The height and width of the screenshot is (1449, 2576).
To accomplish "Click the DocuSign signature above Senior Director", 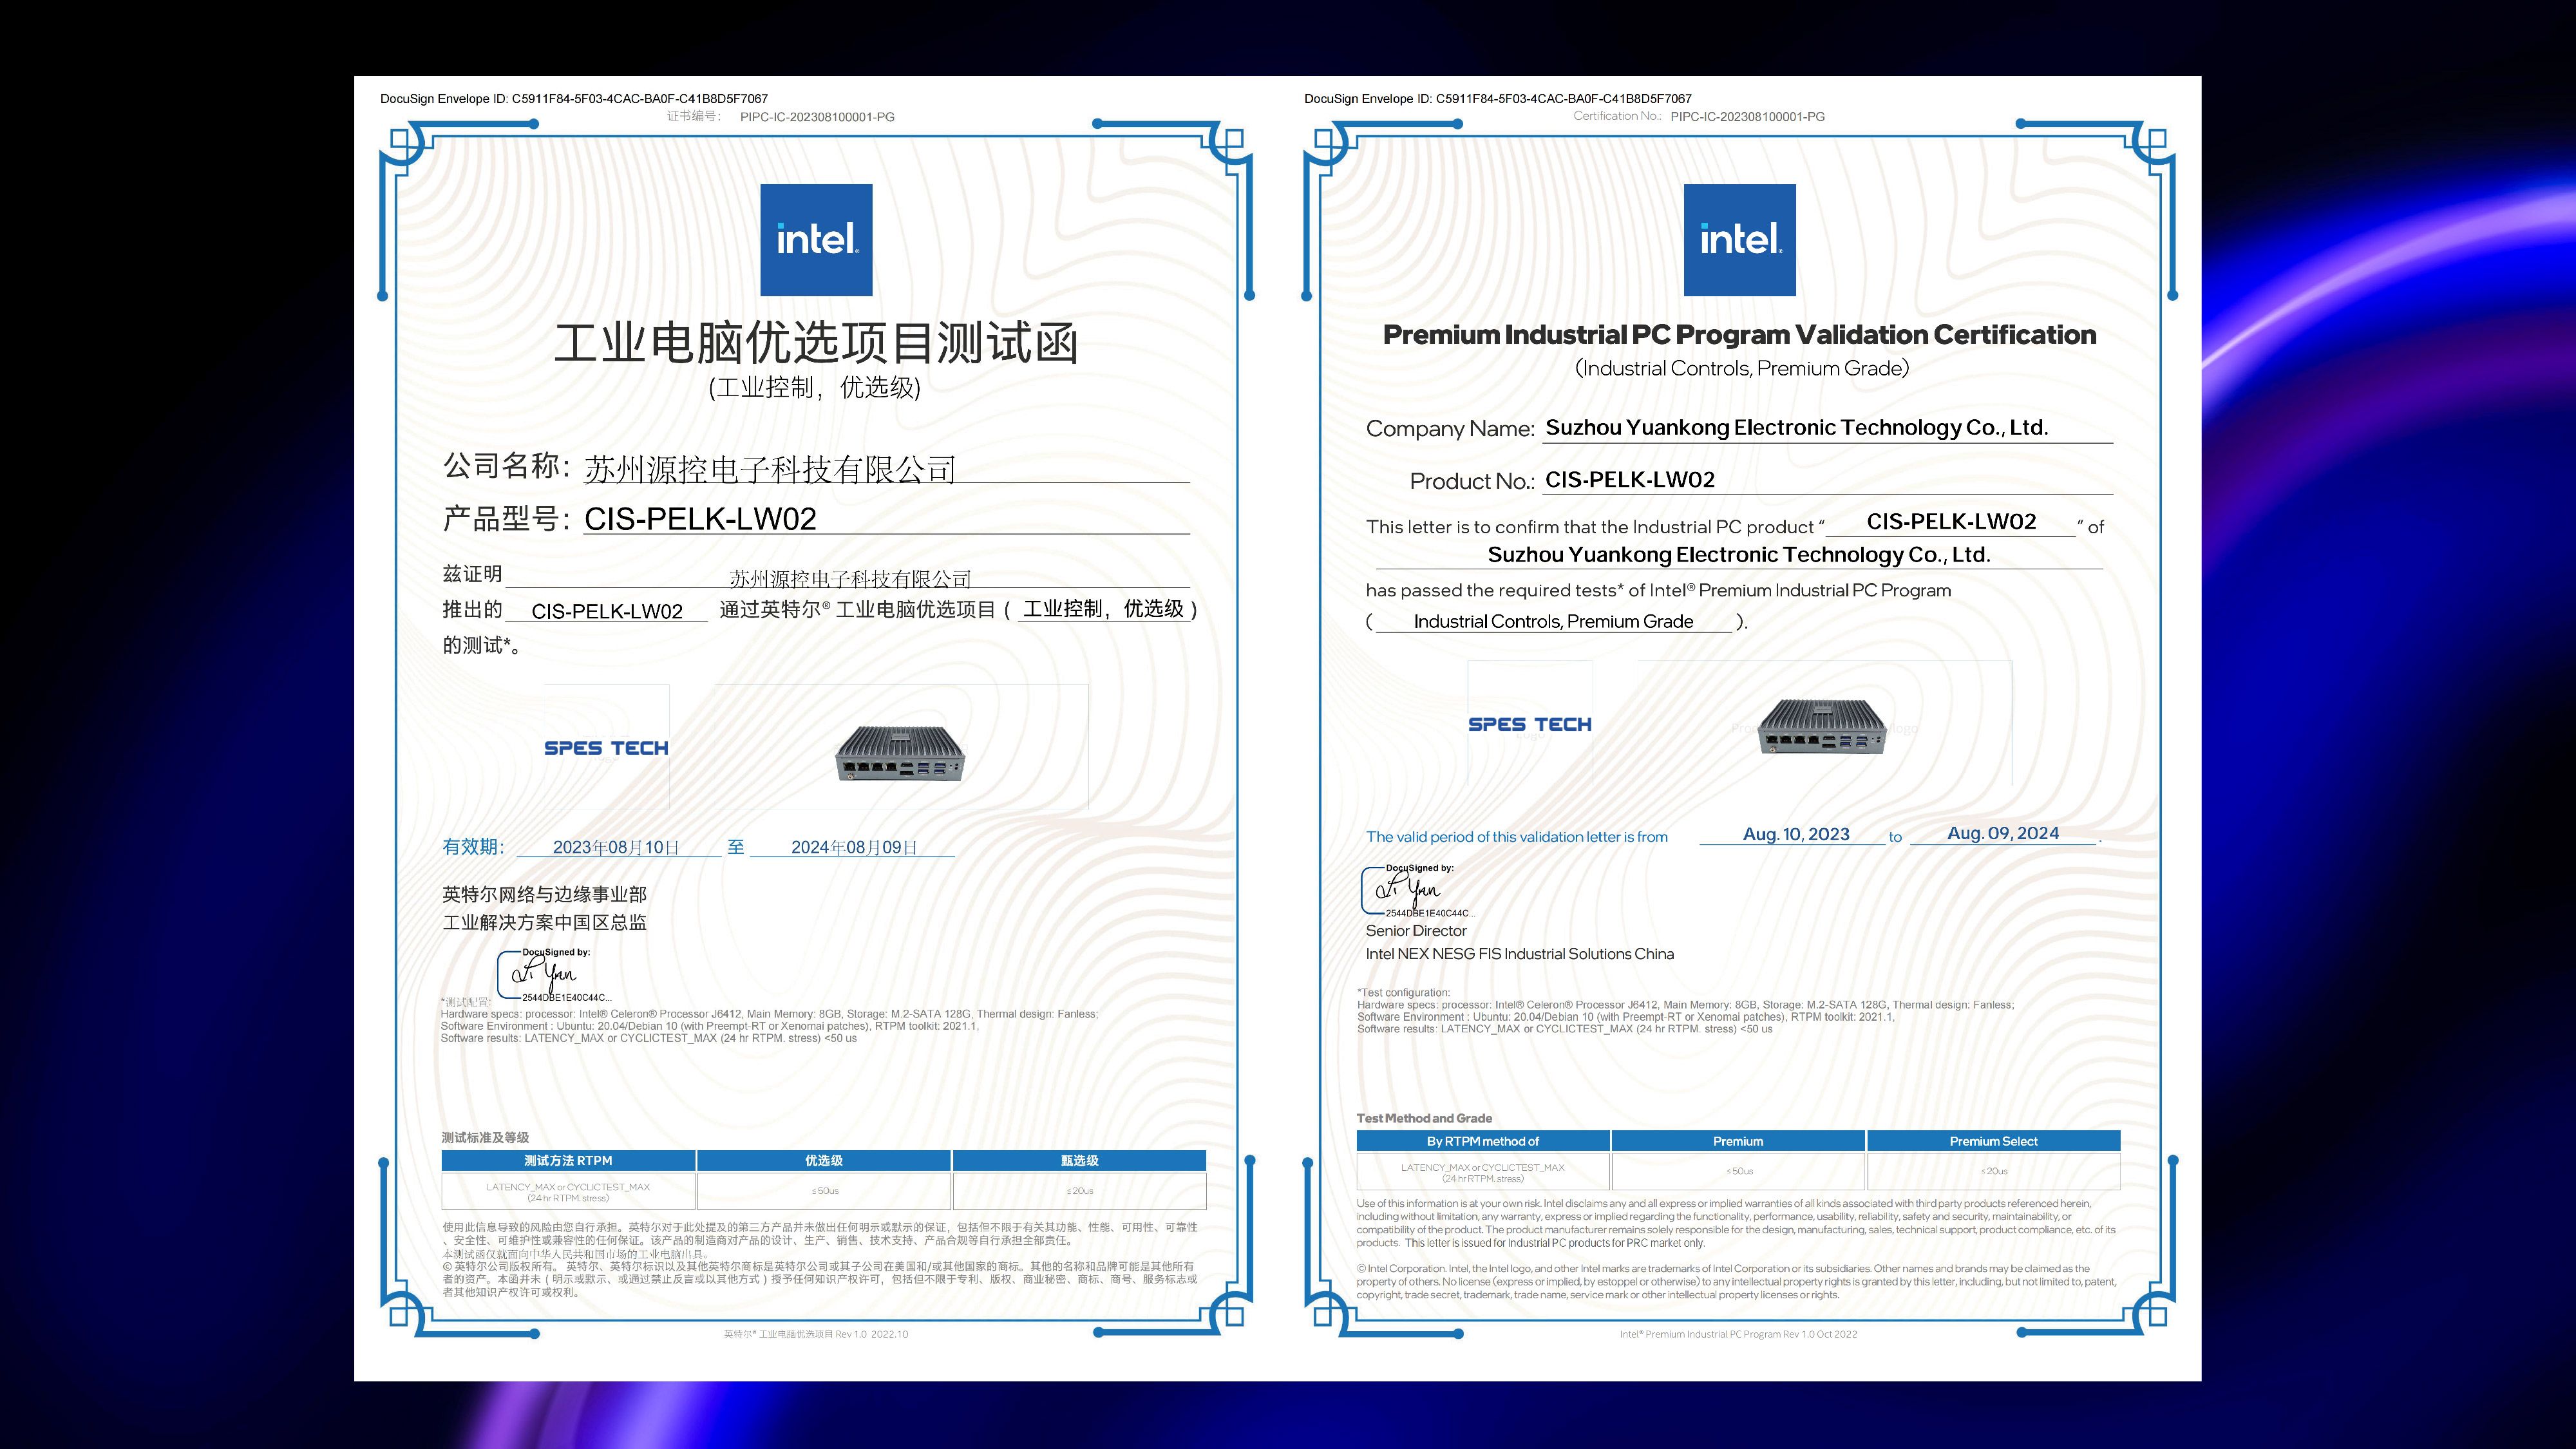I will 1417,890.
